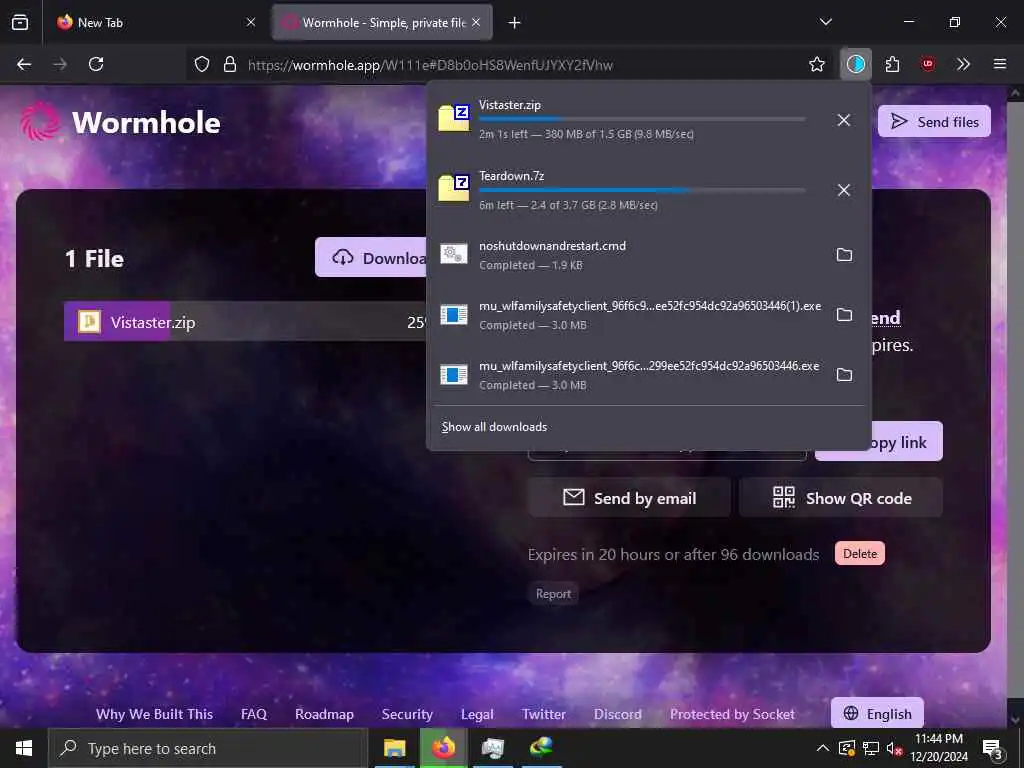The height and width of the screenshot is (768, 1024).
Task: Open a new browser tab
Action: point(515,23)
